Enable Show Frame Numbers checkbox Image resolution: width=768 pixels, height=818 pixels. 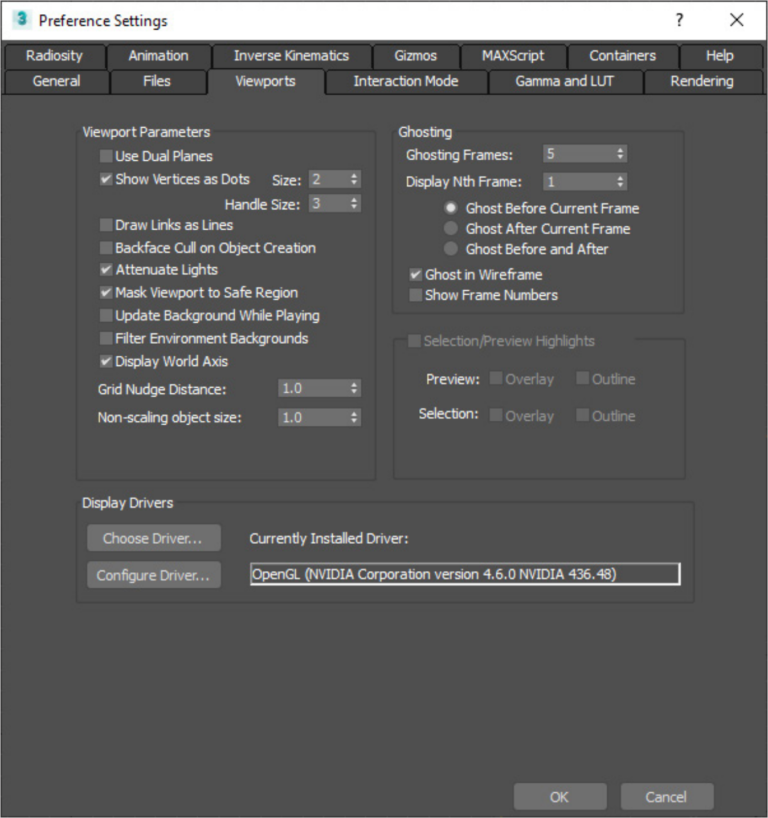coord(415,295)
